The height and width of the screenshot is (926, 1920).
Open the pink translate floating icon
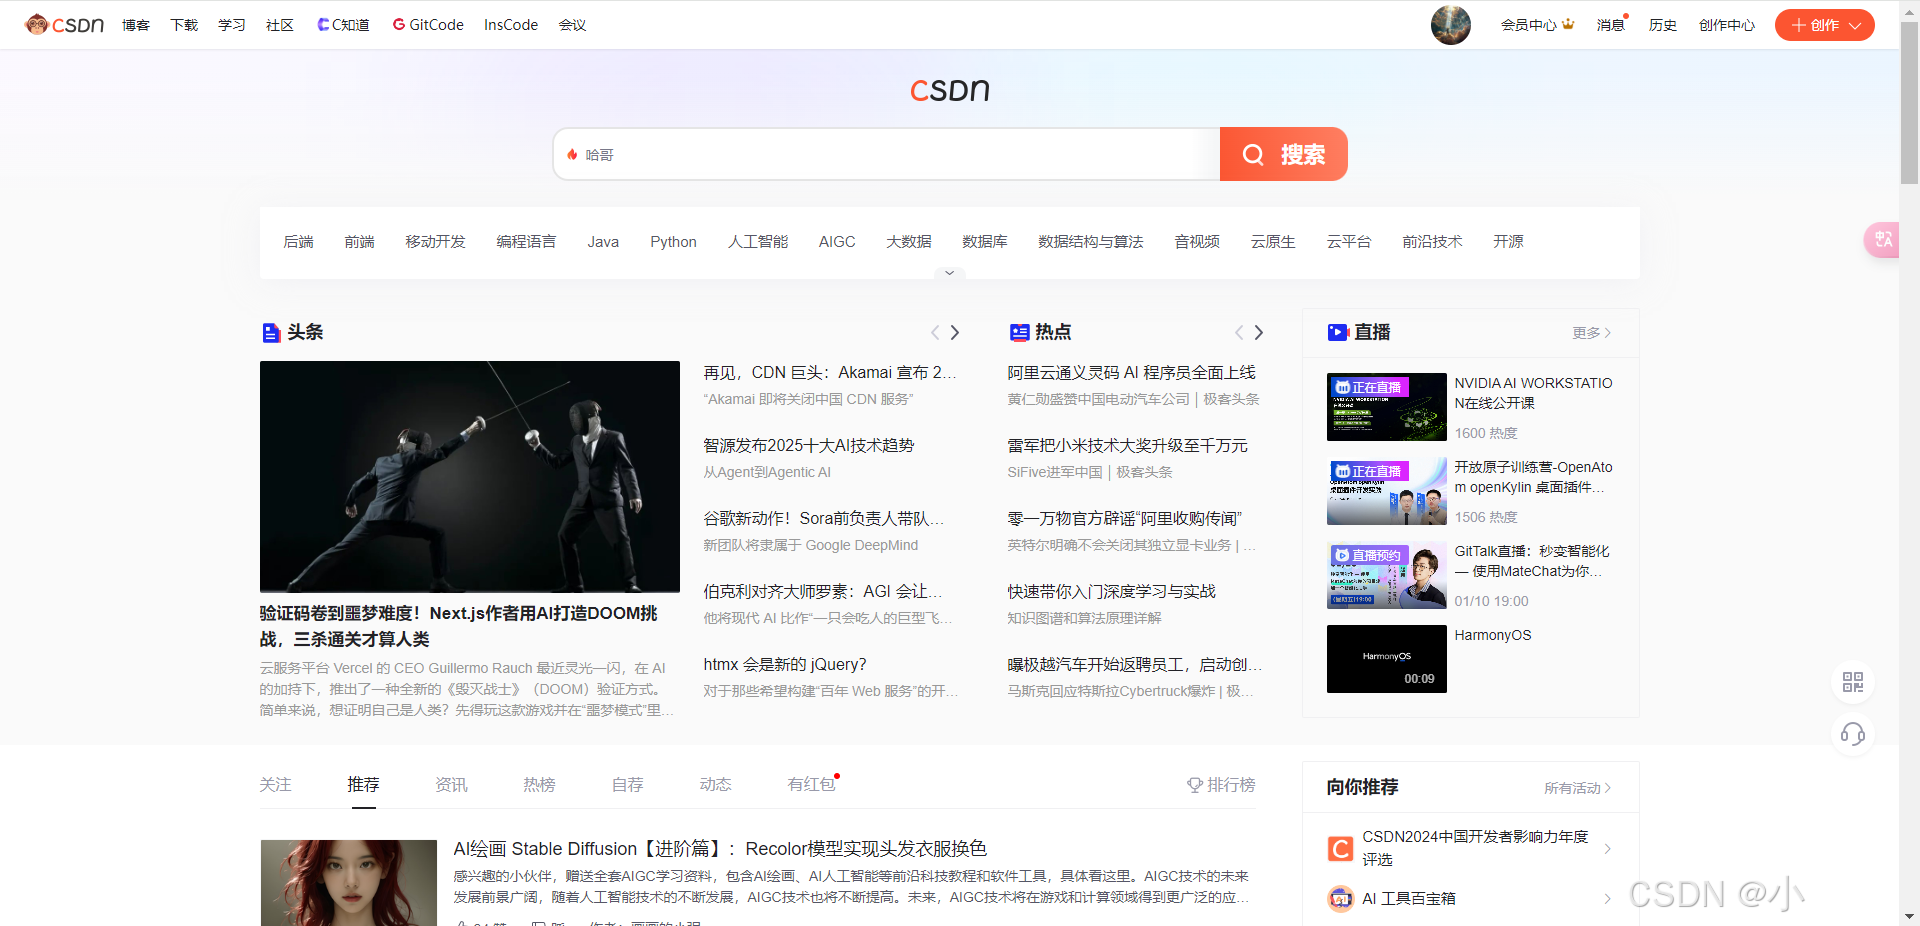point(1883,239)
